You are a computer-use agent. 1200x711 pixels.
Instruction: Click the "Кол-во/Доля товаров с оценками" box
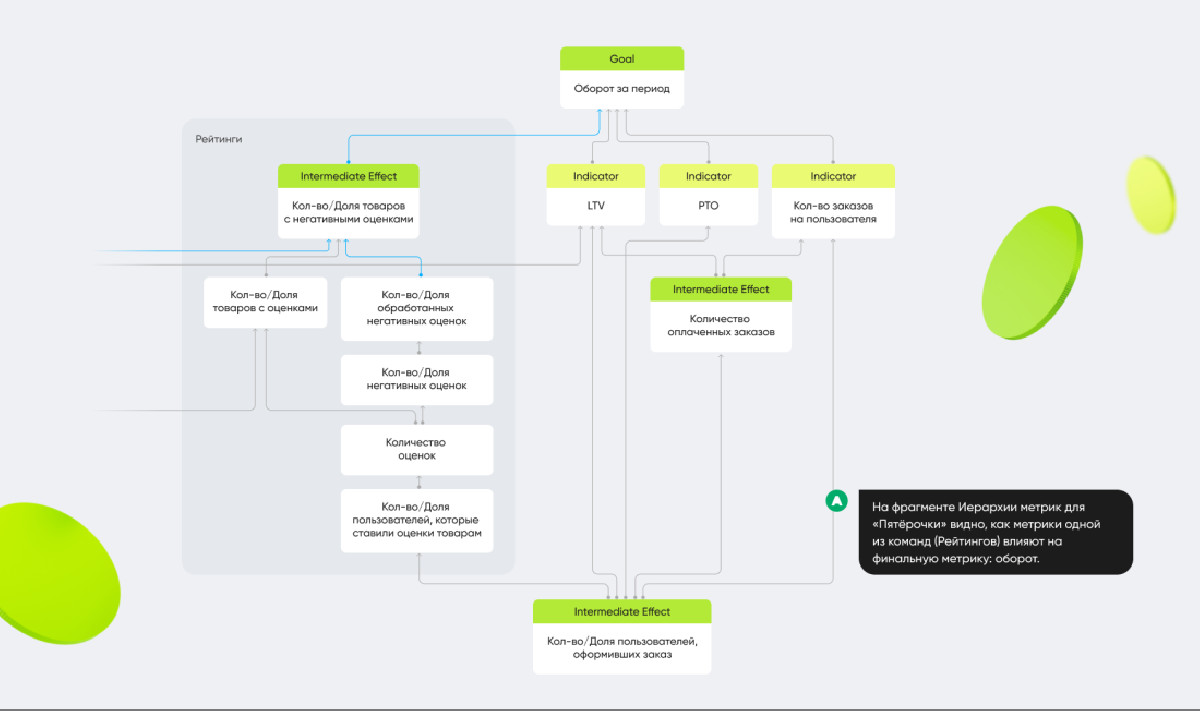[x=265, y=302]
